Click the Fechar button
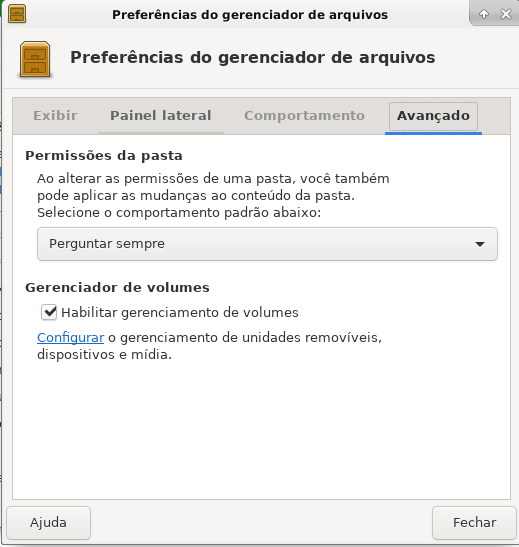Viewport: 519px width, 547px height. pos(474,523)
